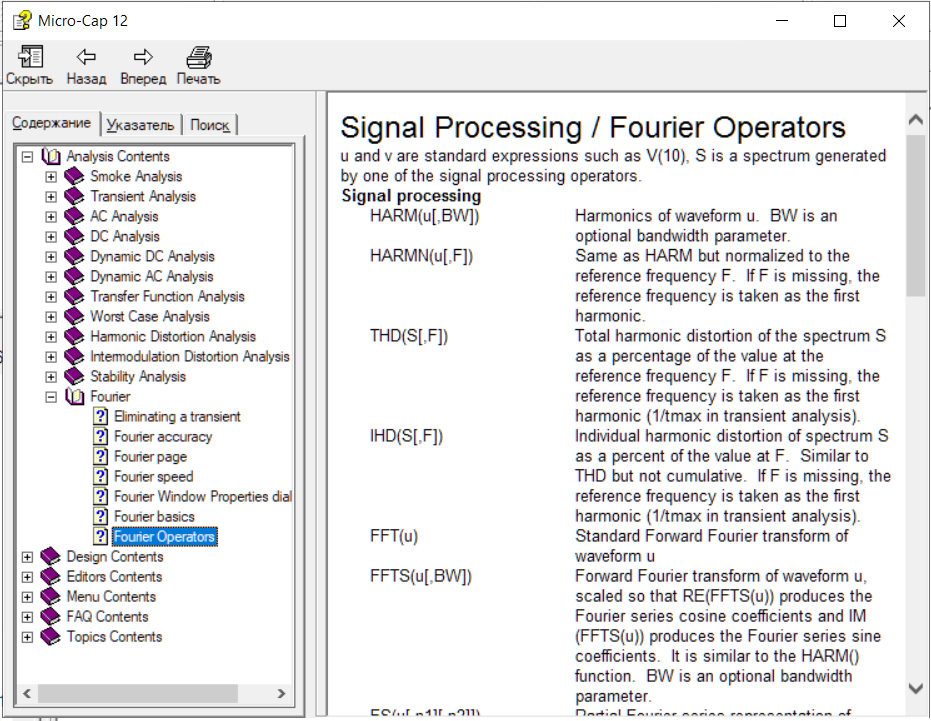Click the Signal processing subheading
This screenshot has height=721, width=931.
tap(411, 196)
